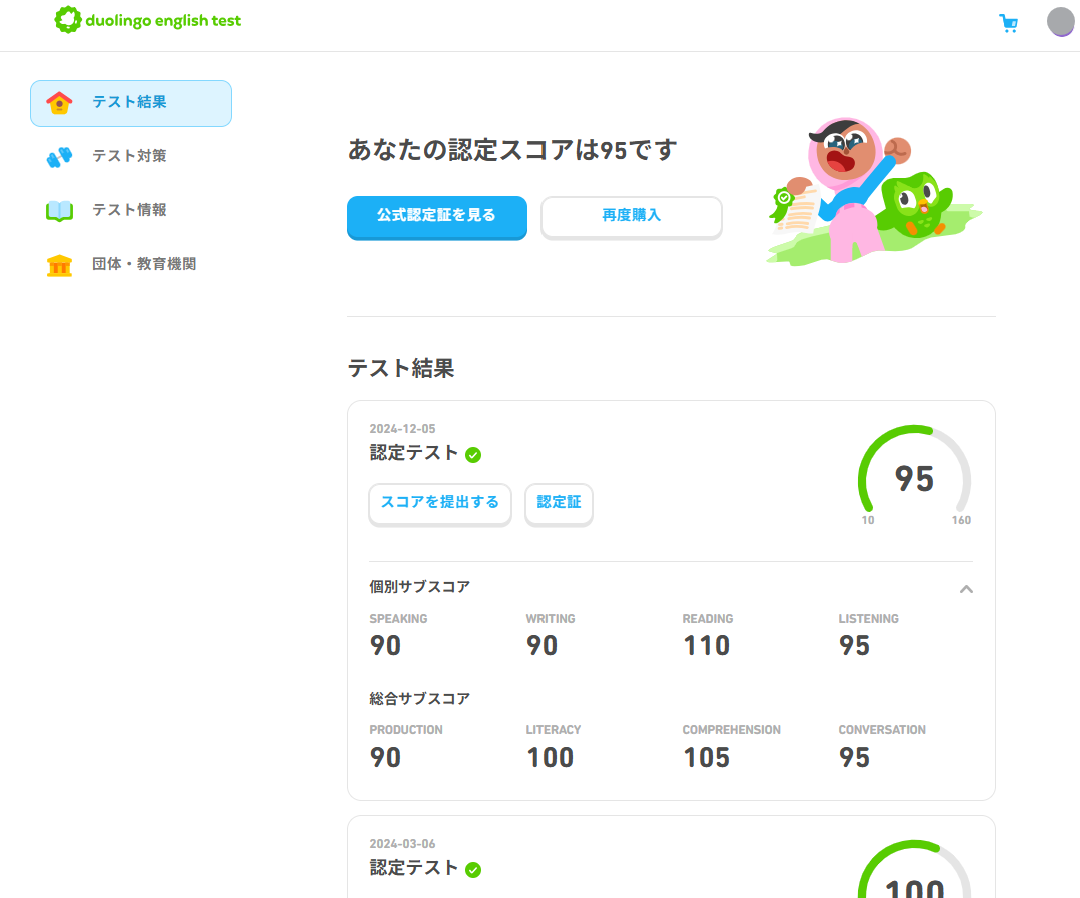Image resolution: width=1080 pixels, height=898 pixels.
Task: Click the SPEAKING subscore label
Action: [398, 618]
